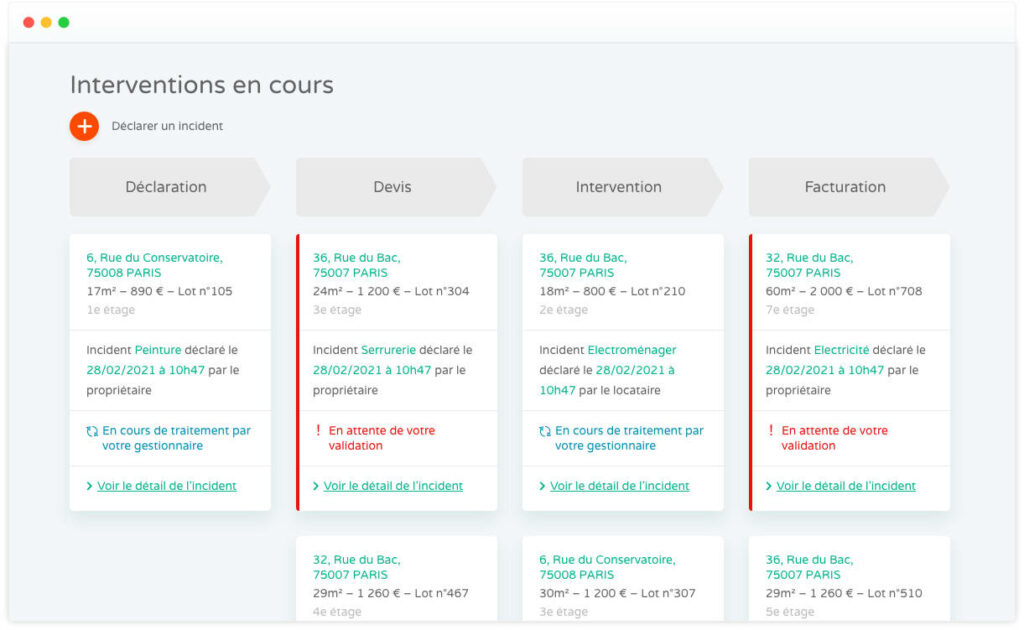The height and width of the screenshot is (630, 1024).
Task: Click '60m² – 2 000 € – Lot n°708' text
Action: (x=844, y=291)
